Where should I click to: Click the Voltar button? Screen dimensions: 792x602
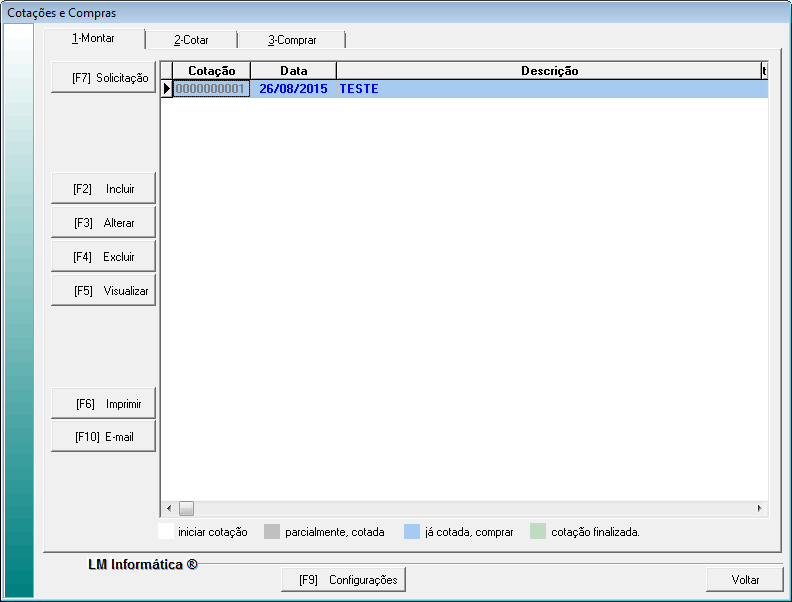[745, 580]
